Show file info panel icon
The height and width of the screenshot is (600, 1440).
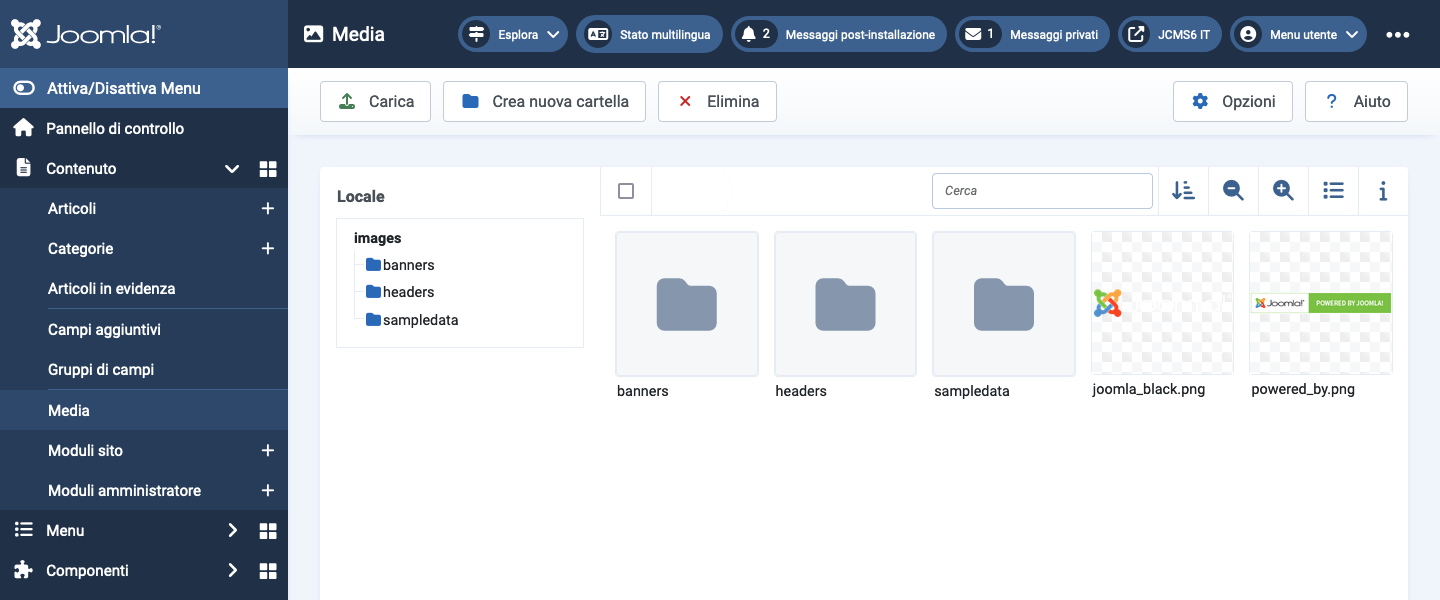1383,191
